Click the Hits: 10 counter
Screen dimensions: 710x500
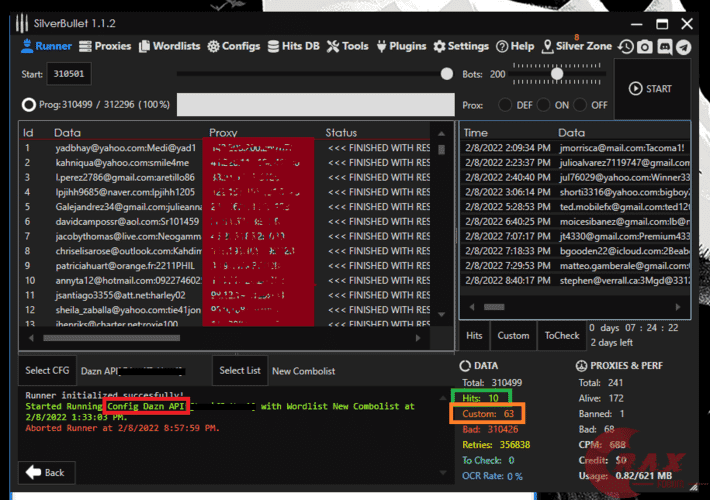480,398
